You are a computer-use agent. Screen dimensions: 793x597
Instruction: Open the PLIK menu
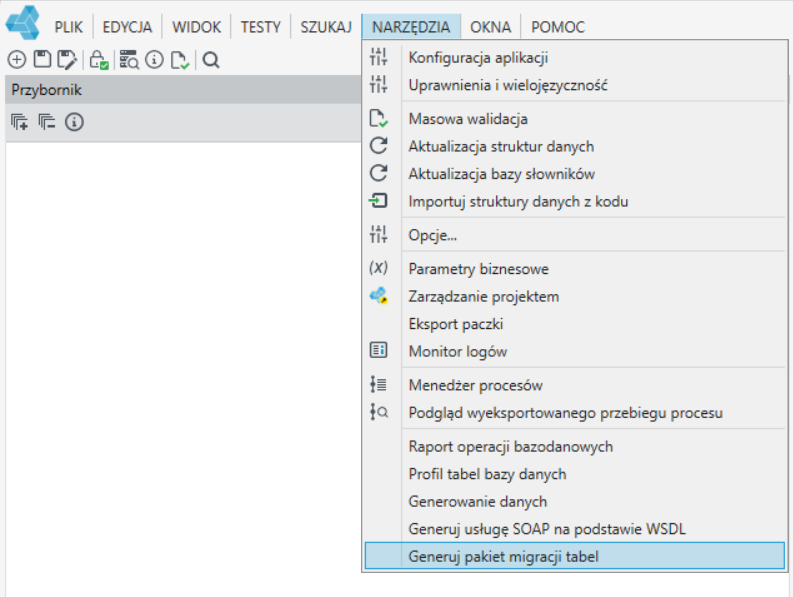point(68,27)
